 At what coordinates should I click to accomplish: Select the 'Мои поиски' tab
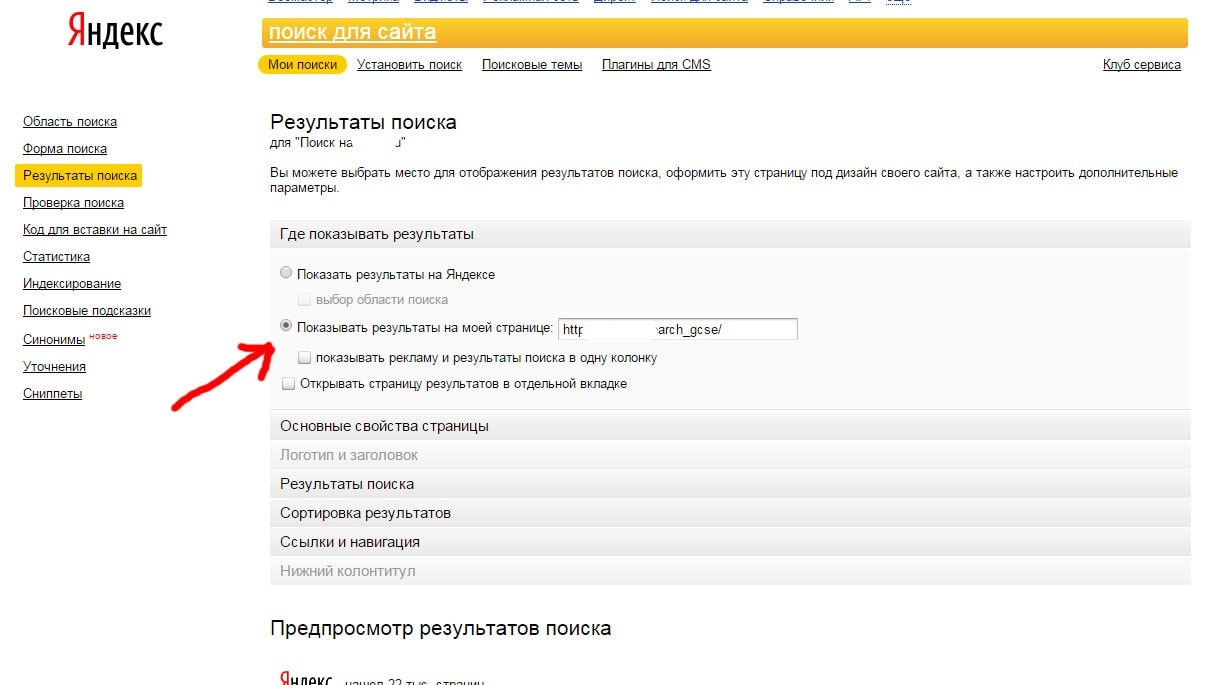click(x=303, y=64)
